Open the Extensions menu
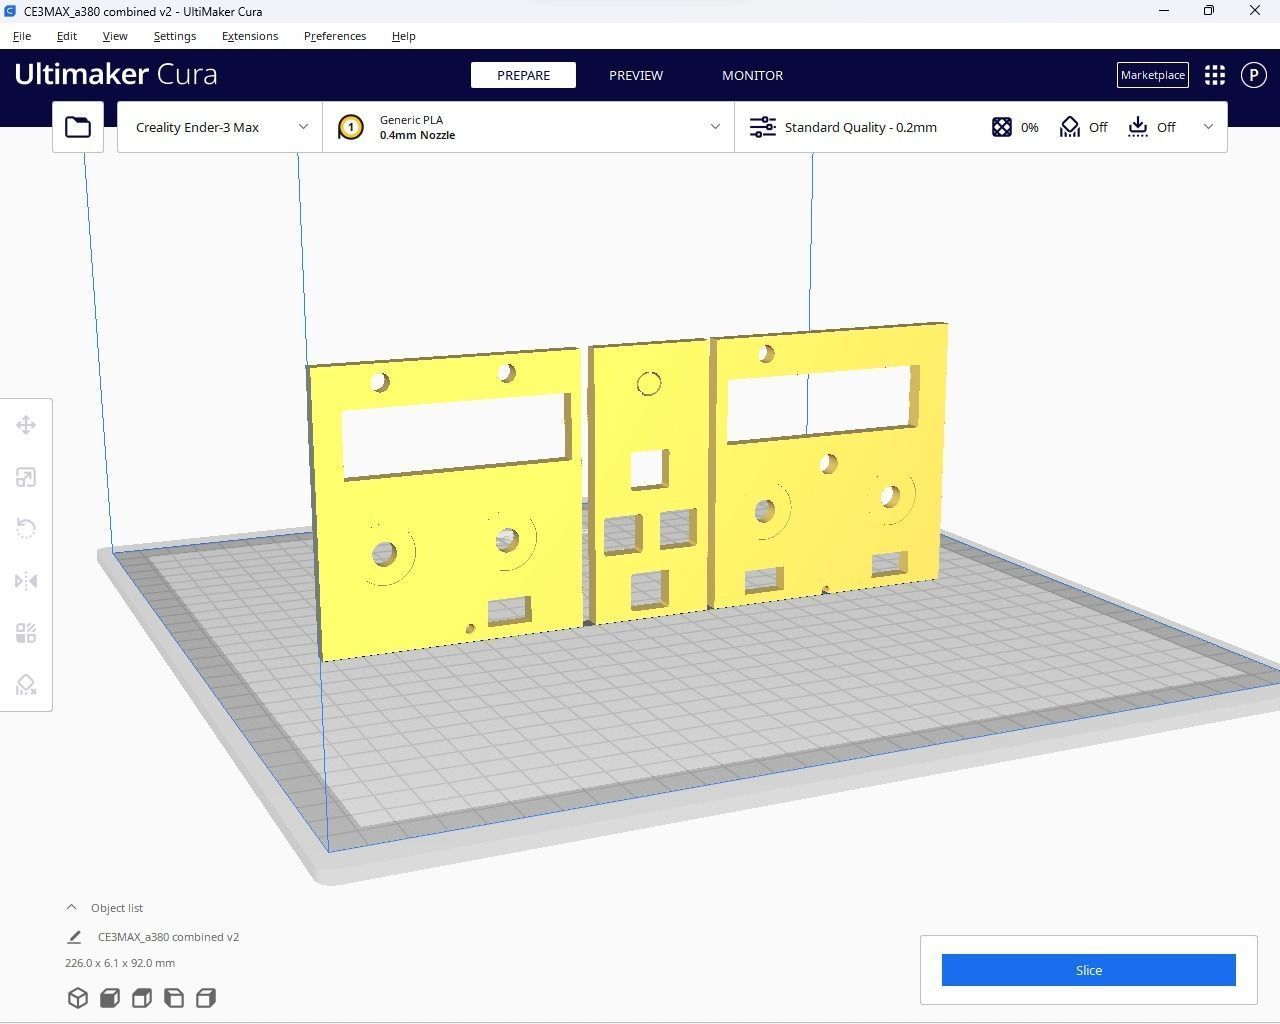The height and width of the screenshot is (1024, 1280). pyautogui.click(x=250, y=36)
